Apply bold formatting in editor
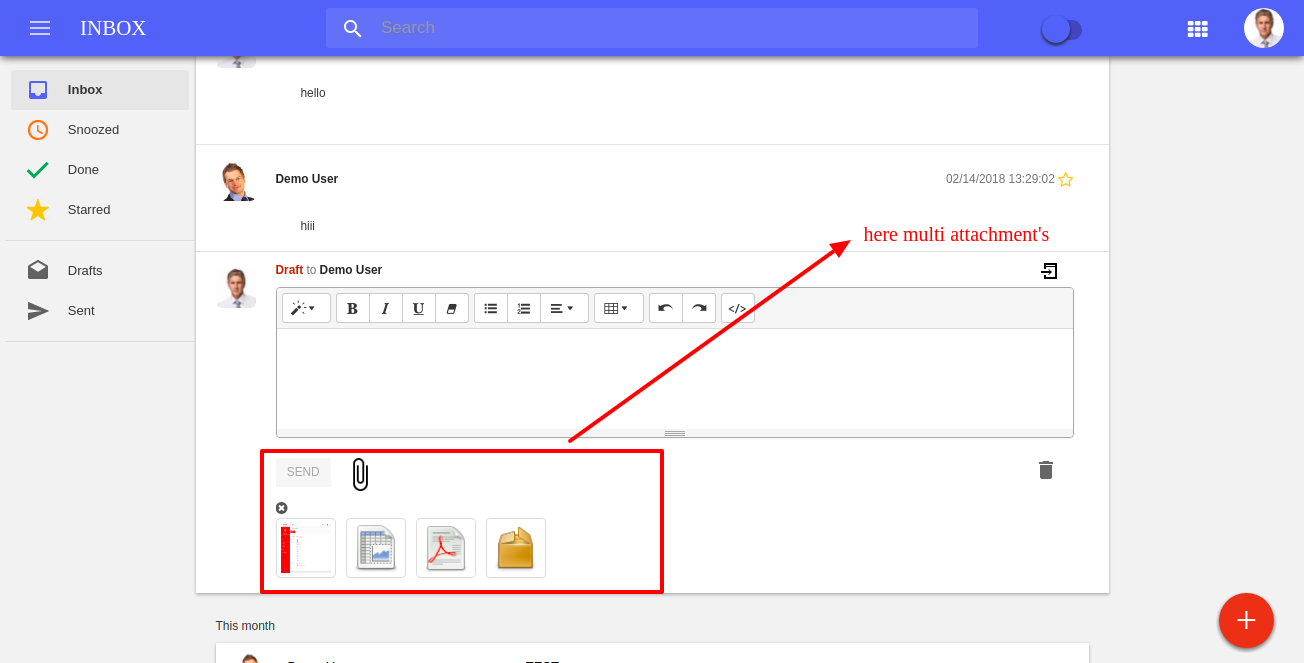This screenshot has width=1304, height=663. pyautogui.click(x=352, y=308)
